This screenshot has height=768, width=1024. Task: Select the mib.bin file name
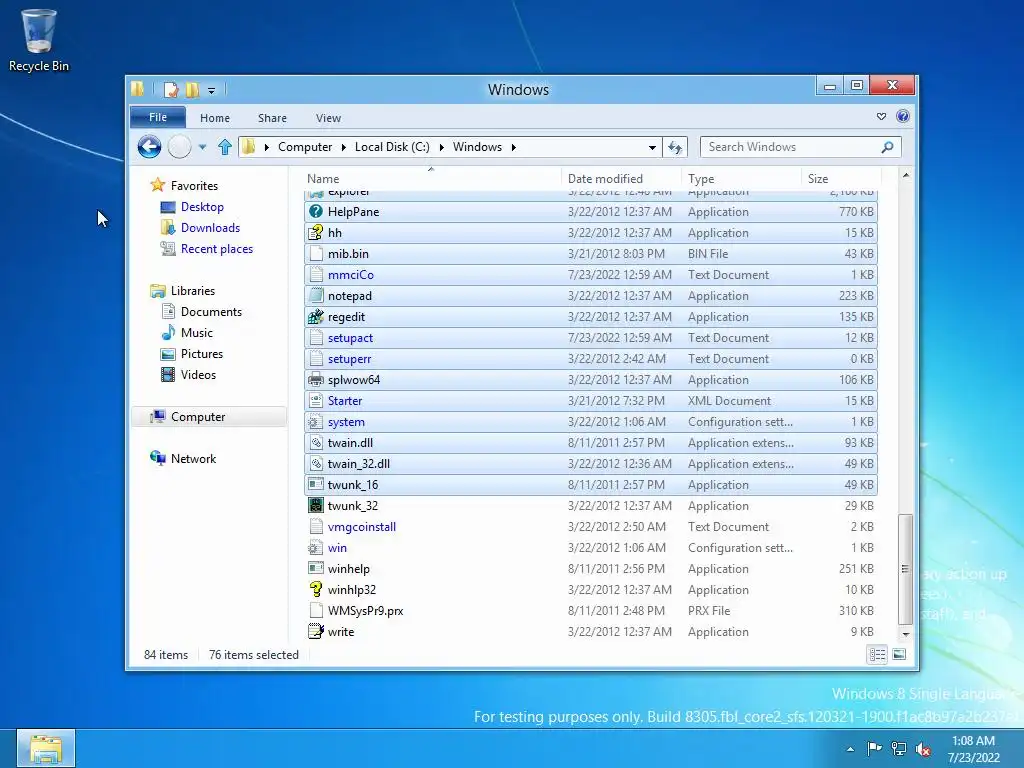click(x=348, y=254)
